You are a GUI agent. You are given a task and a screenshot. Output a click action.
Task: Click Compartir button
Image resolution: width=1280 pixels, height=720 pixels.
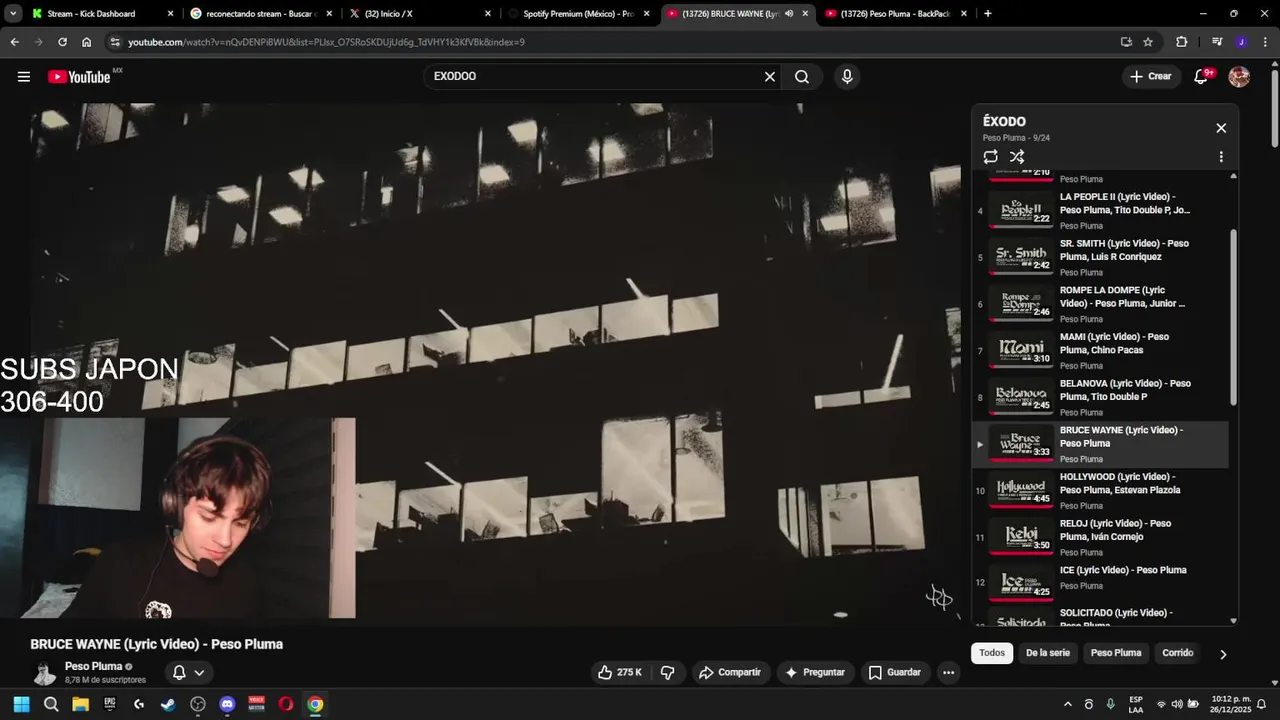(x=729, y=672)
